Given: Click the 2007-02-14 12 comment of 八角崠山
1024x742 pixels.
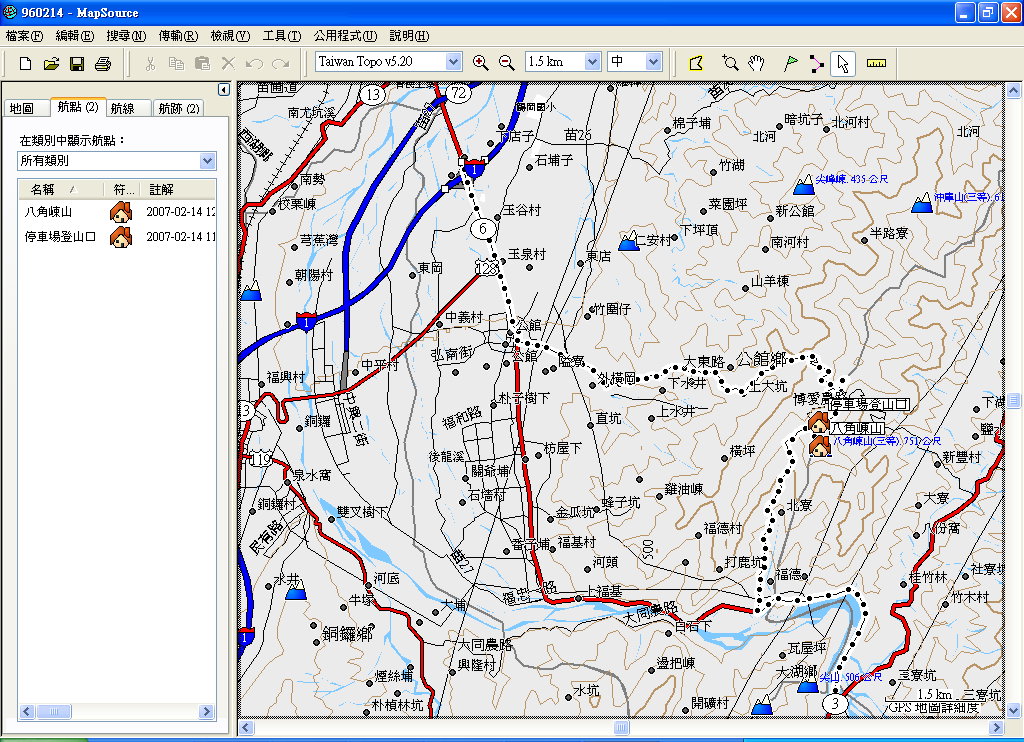Looking at the screenshot, I should pyautogui.click(x=181, y=212).
